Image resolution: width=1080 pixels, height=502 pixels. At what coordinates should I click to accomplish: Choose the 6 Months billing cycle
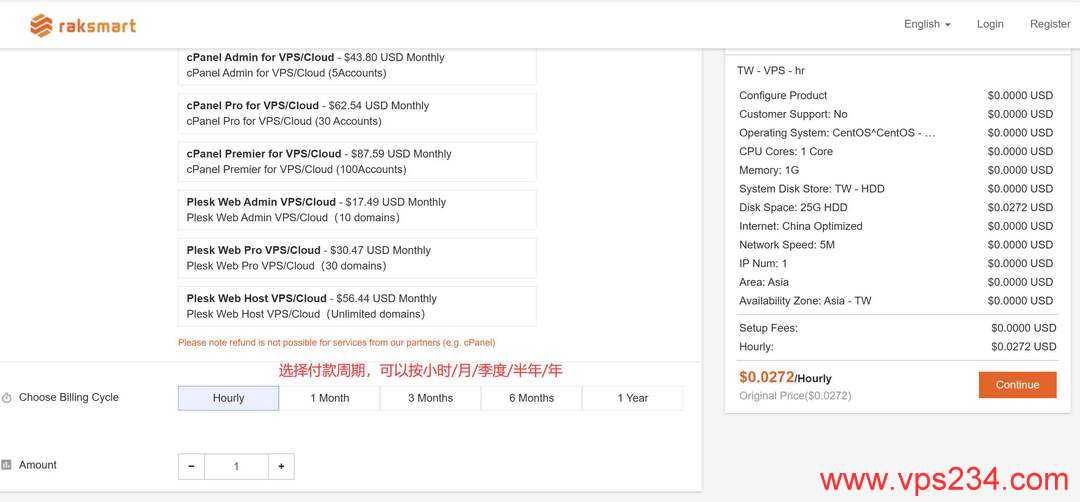point(532,398)
